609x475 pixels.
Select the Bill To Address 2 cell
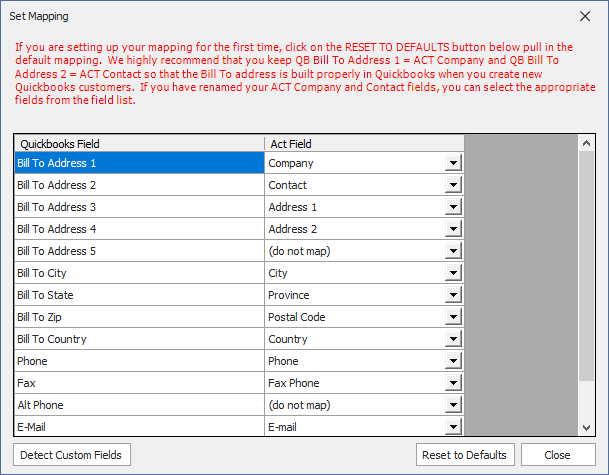point(139,185)
